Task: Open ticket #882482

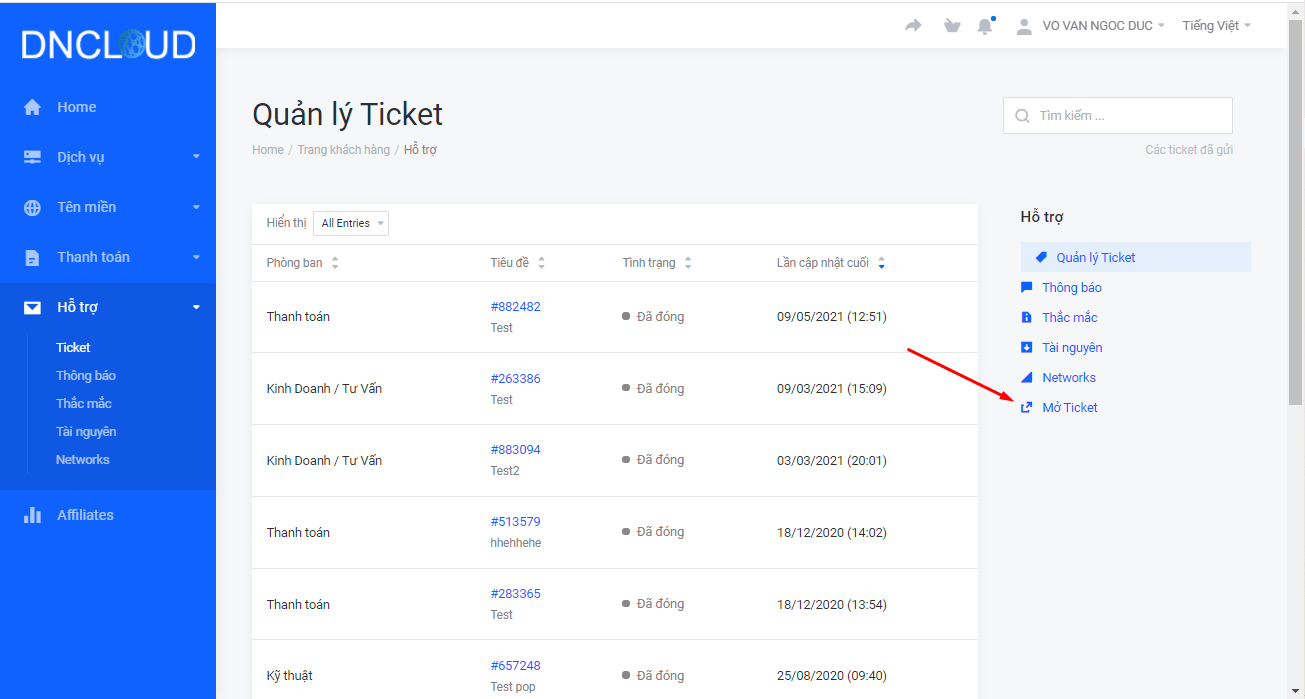Action: (x=515, y=307)
